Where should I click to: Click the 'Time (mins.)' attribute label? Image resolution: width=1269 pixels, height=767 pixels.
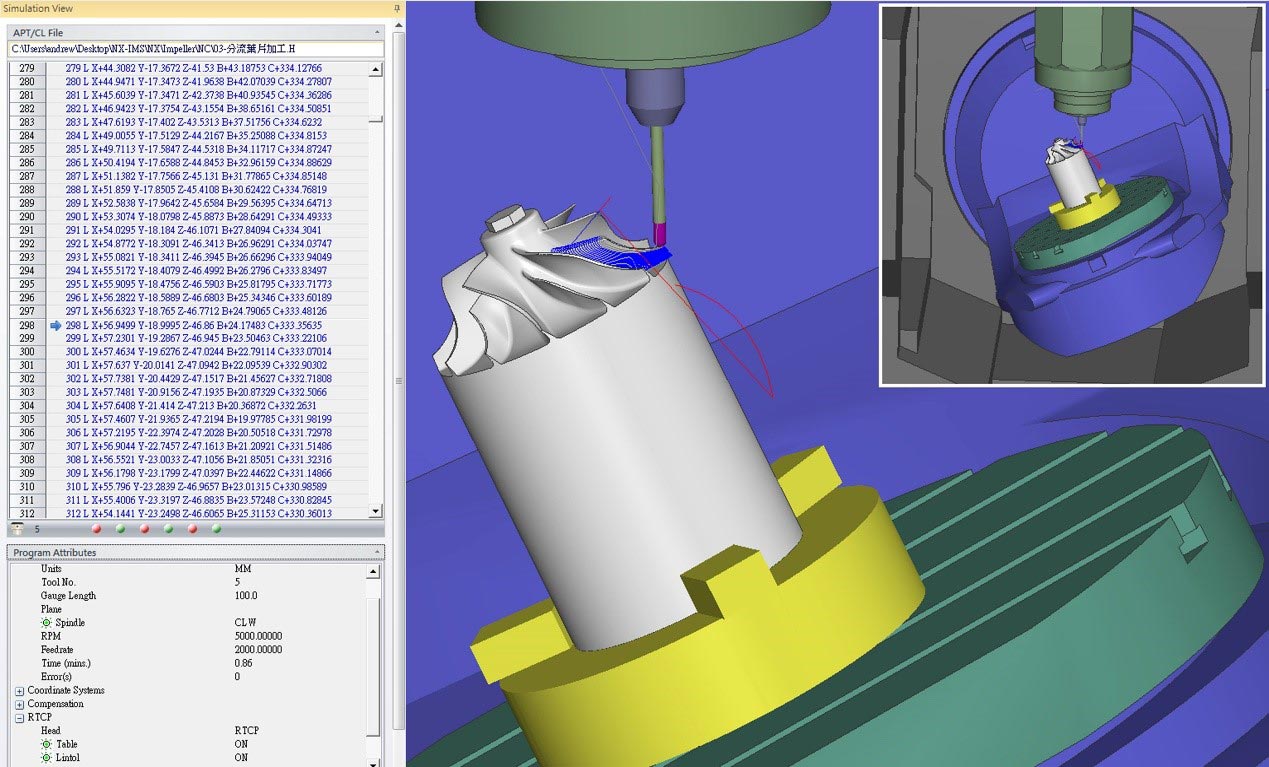click(x=66, y=663)
